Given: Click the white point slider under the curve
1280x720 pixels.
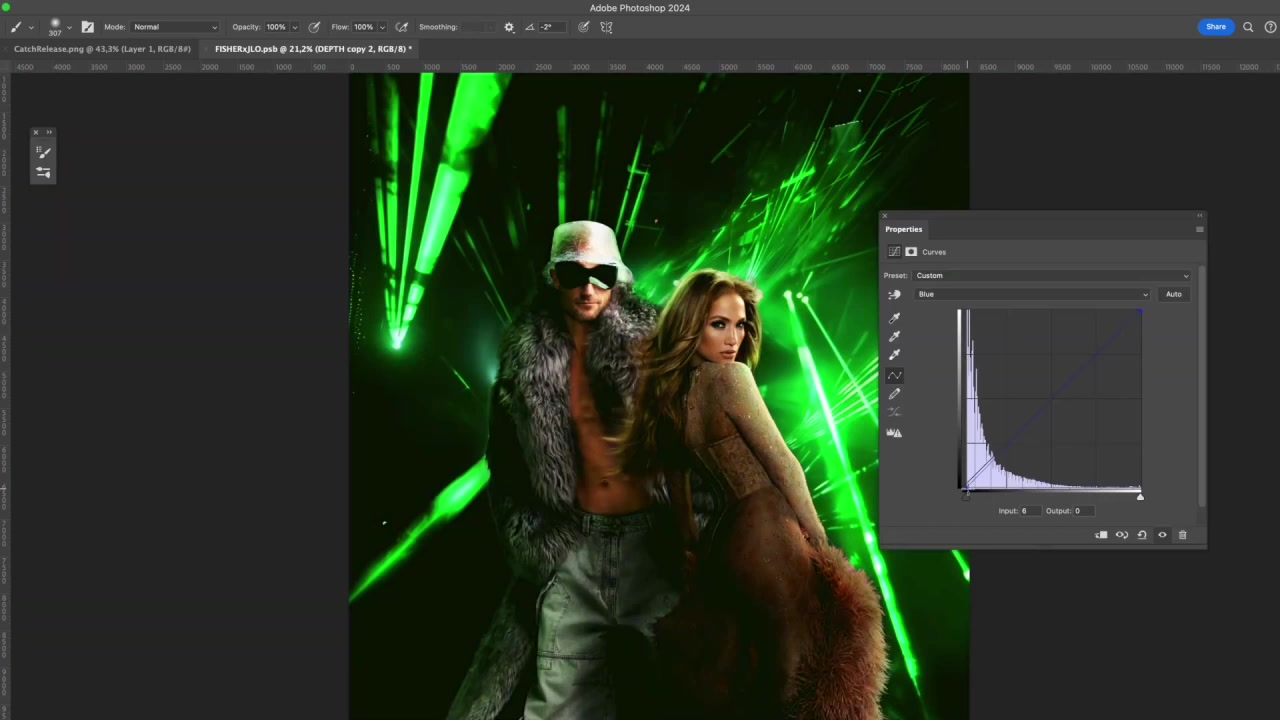Looking at the screenshot, I should click(1139, 496).
